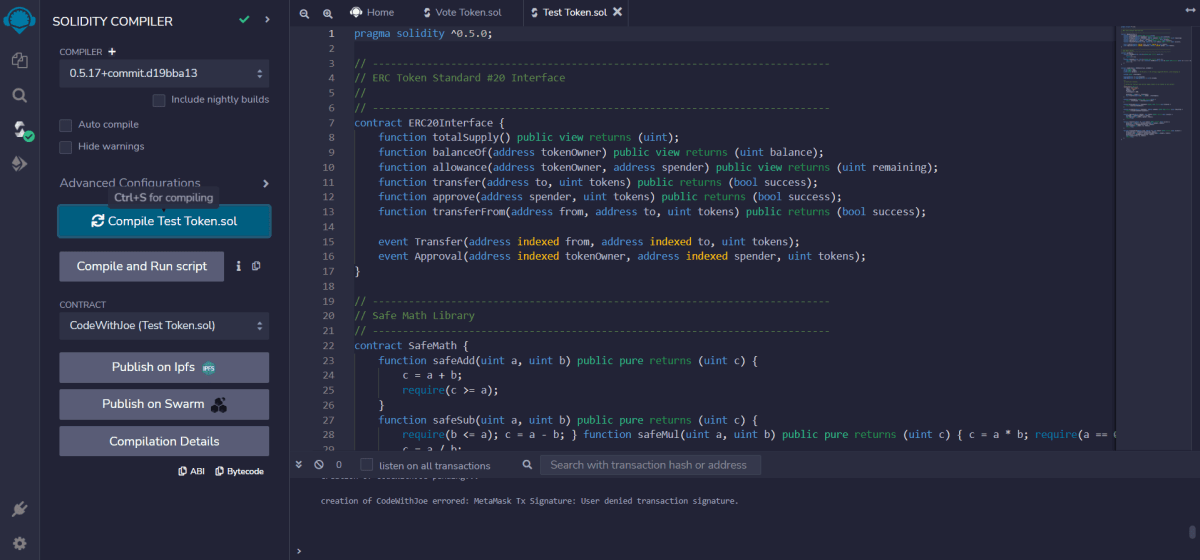This screenshot has height=560, width=1200.
Task: Click 'contract ERC20Interface {' line
Action: 430,123
